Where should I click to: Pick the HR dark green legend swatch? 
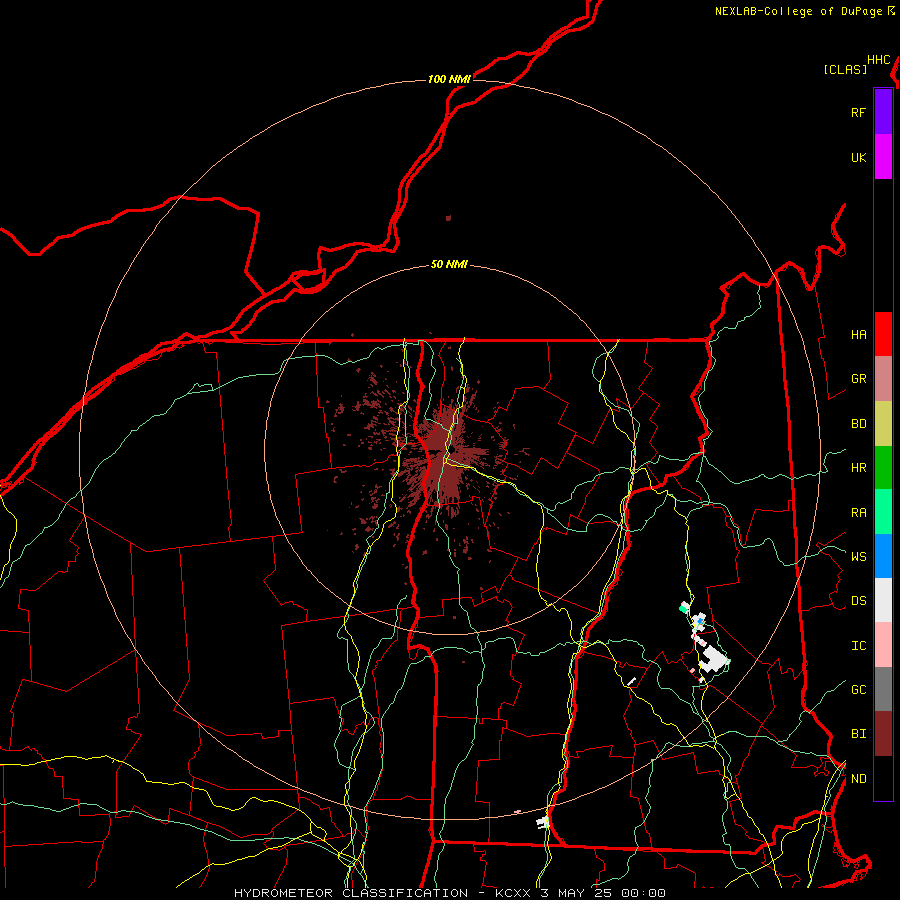[x=883, y=468]
